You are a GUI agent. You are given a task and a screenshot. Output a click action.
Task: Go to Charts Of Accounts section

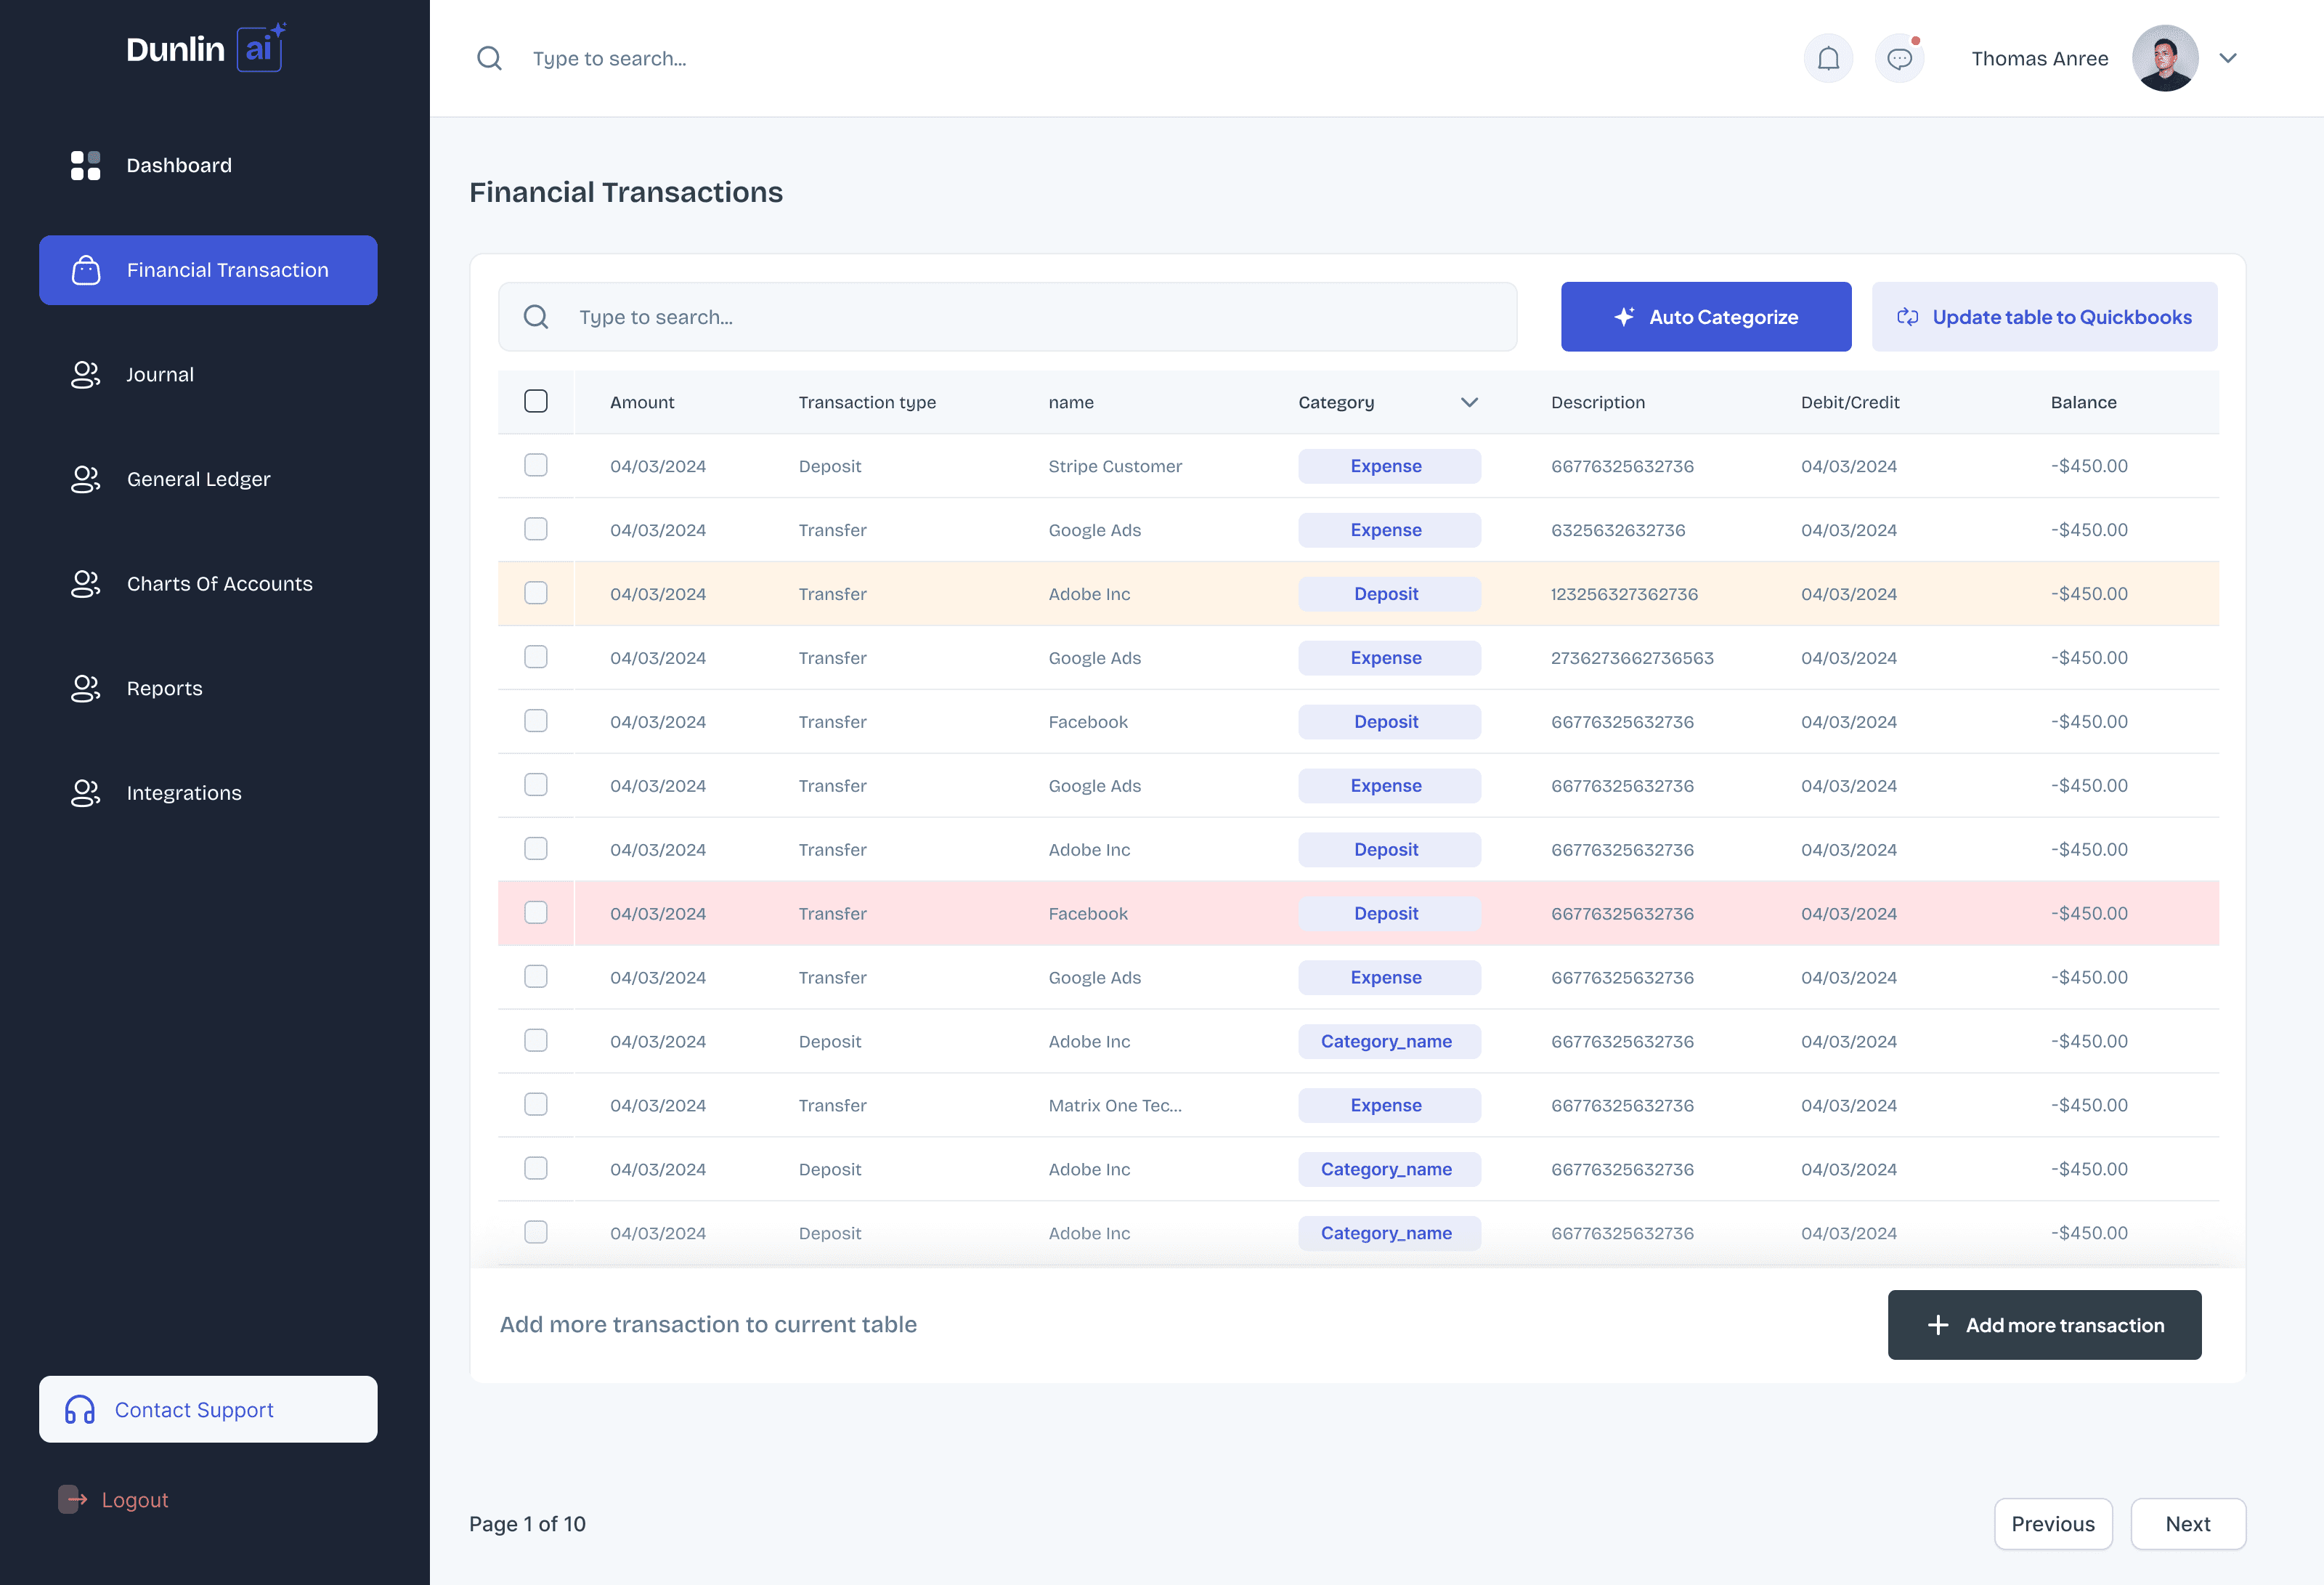(x=219, y=583)
